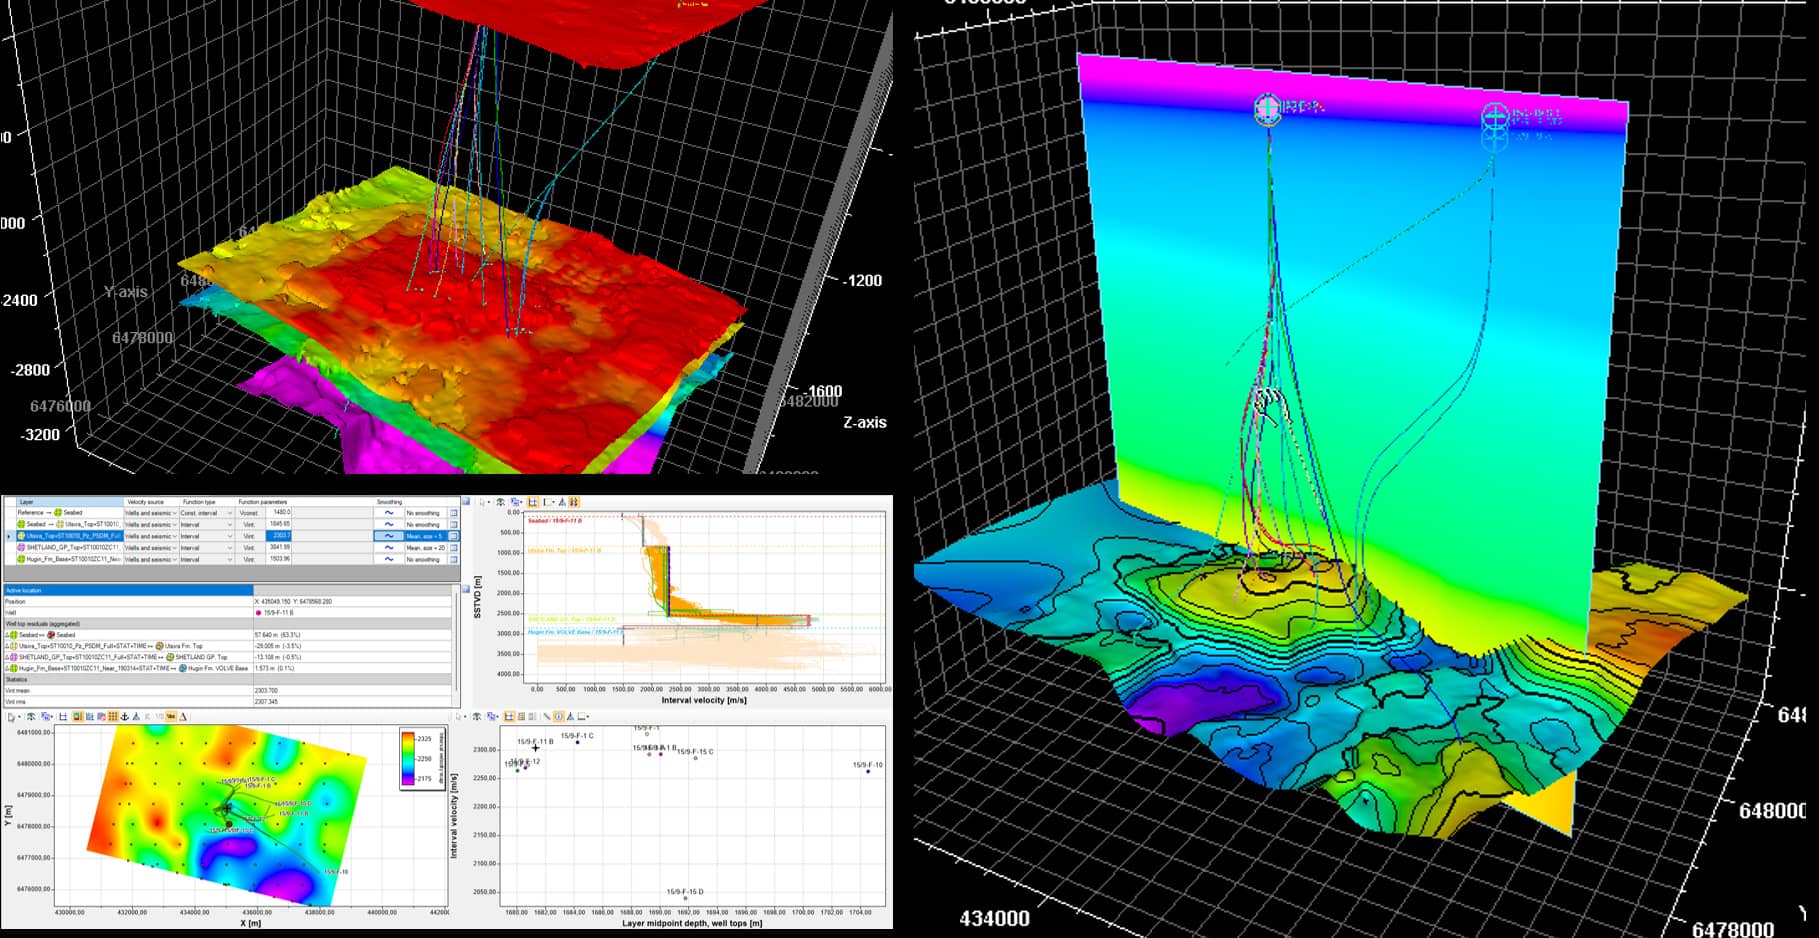1819x938 pixels.
Task: Click the list icon next to crossplot axis button
Action: pyautogui.click(x=521, y=716)
